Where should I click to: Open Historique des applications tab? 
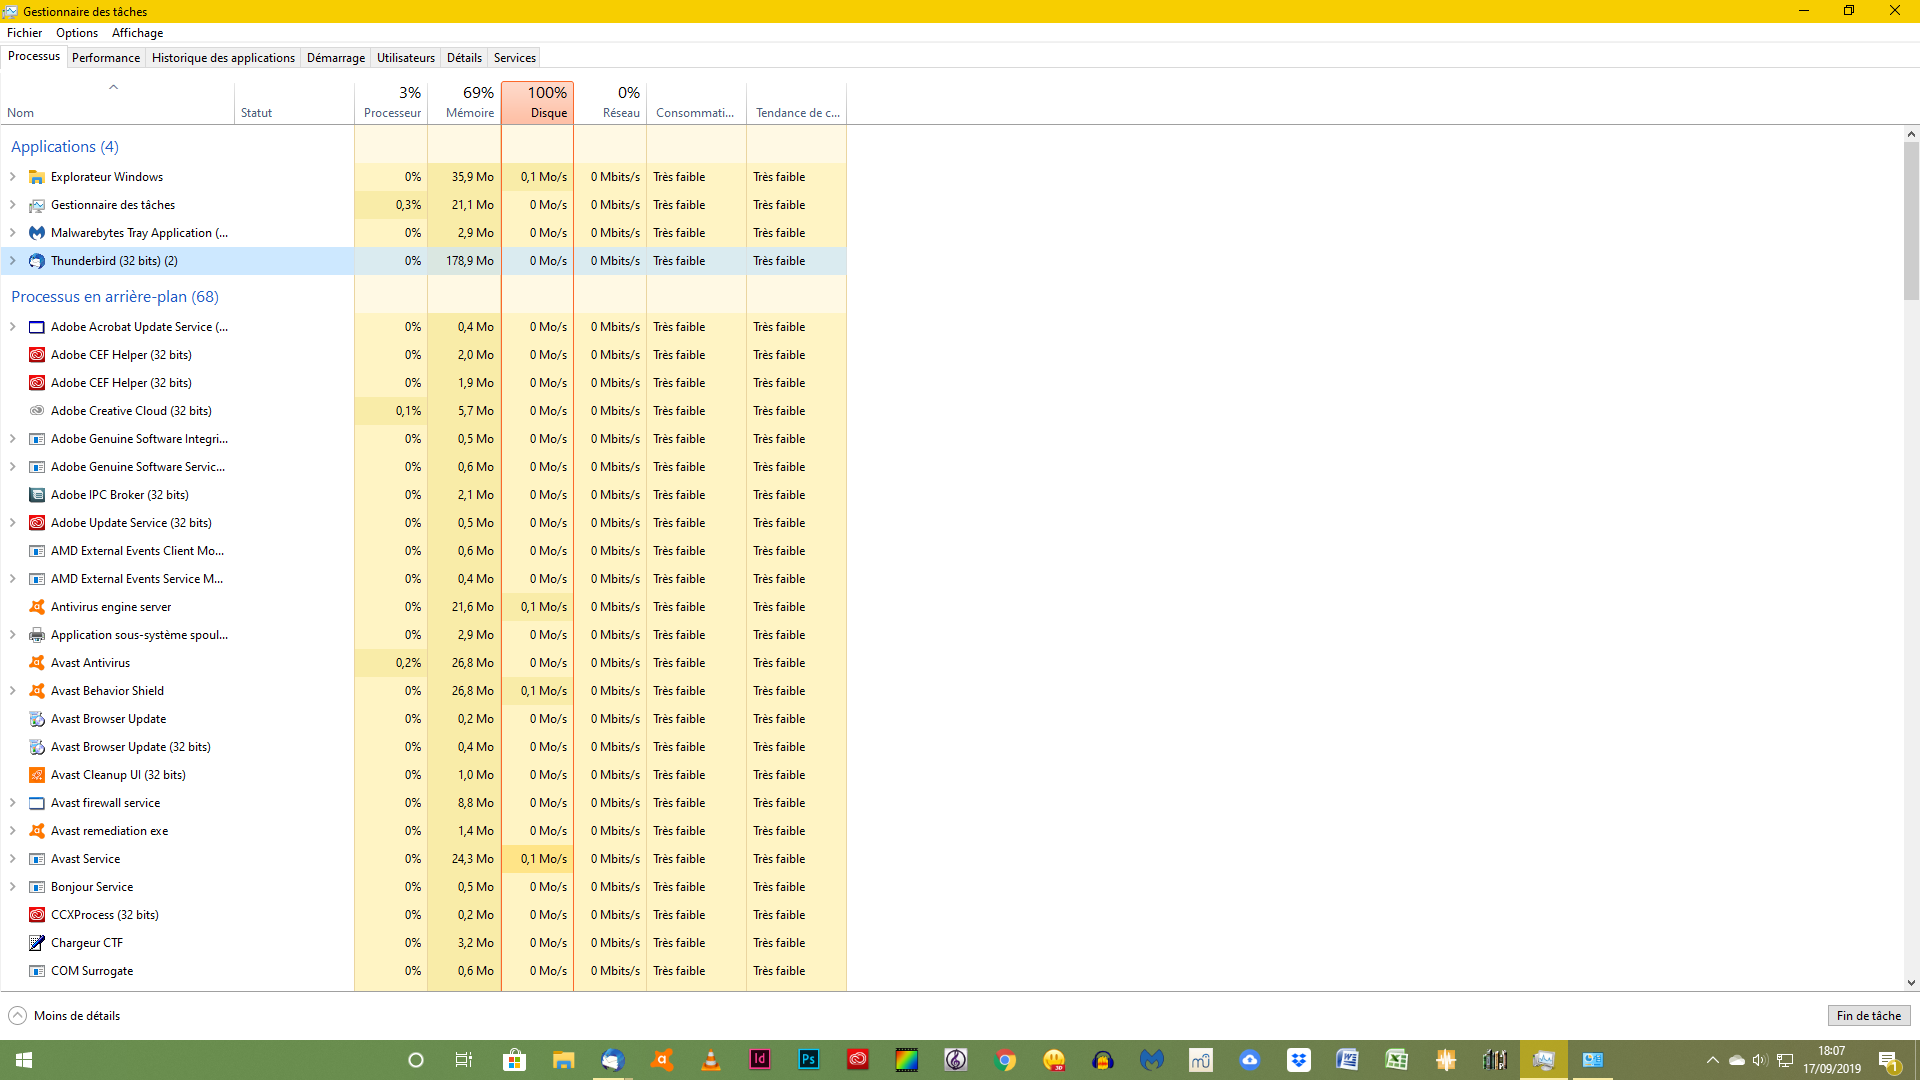pos(223,58)
